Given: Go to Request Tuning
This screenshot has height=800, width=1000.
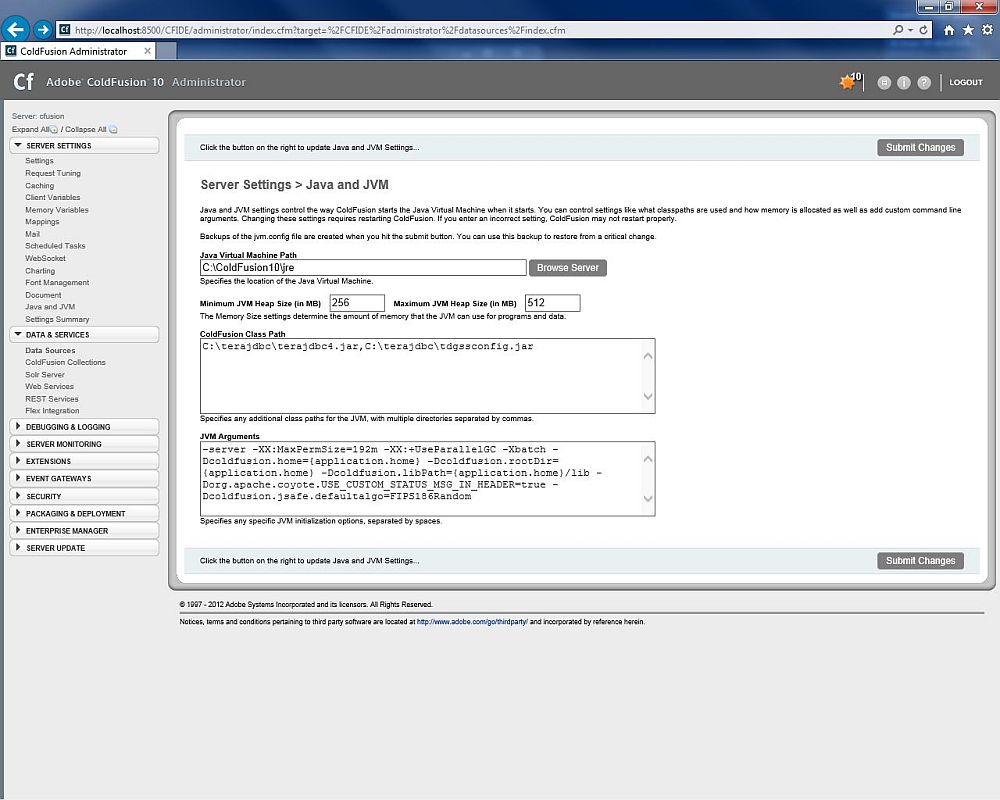Looking at the screenshot, I should coord(53,173).
